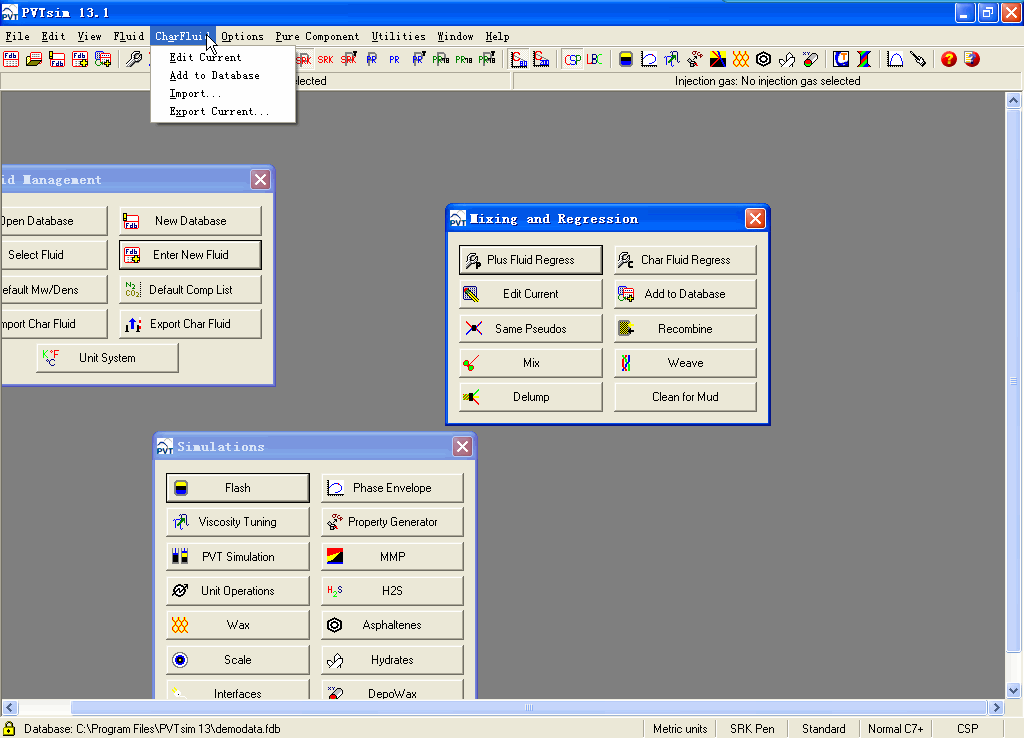The height and width of the screenshot is (738, 1024).
Task: Click the PVT Simulation button
Action: 238,556
